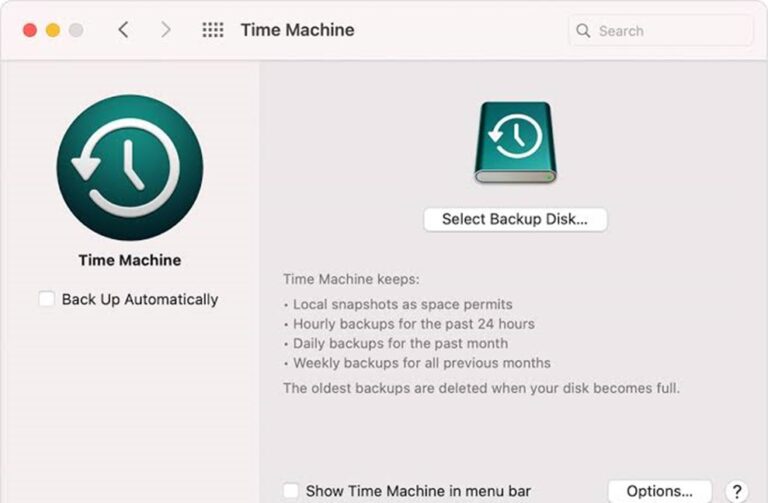Click the green backup disk drive icon
The height and width of the screenshot is (503, 768).
click(x=515, y=143)
